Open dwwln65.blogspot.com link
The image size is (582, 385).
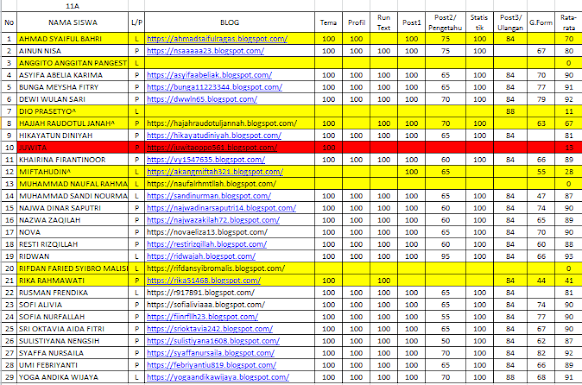point(202,99)
